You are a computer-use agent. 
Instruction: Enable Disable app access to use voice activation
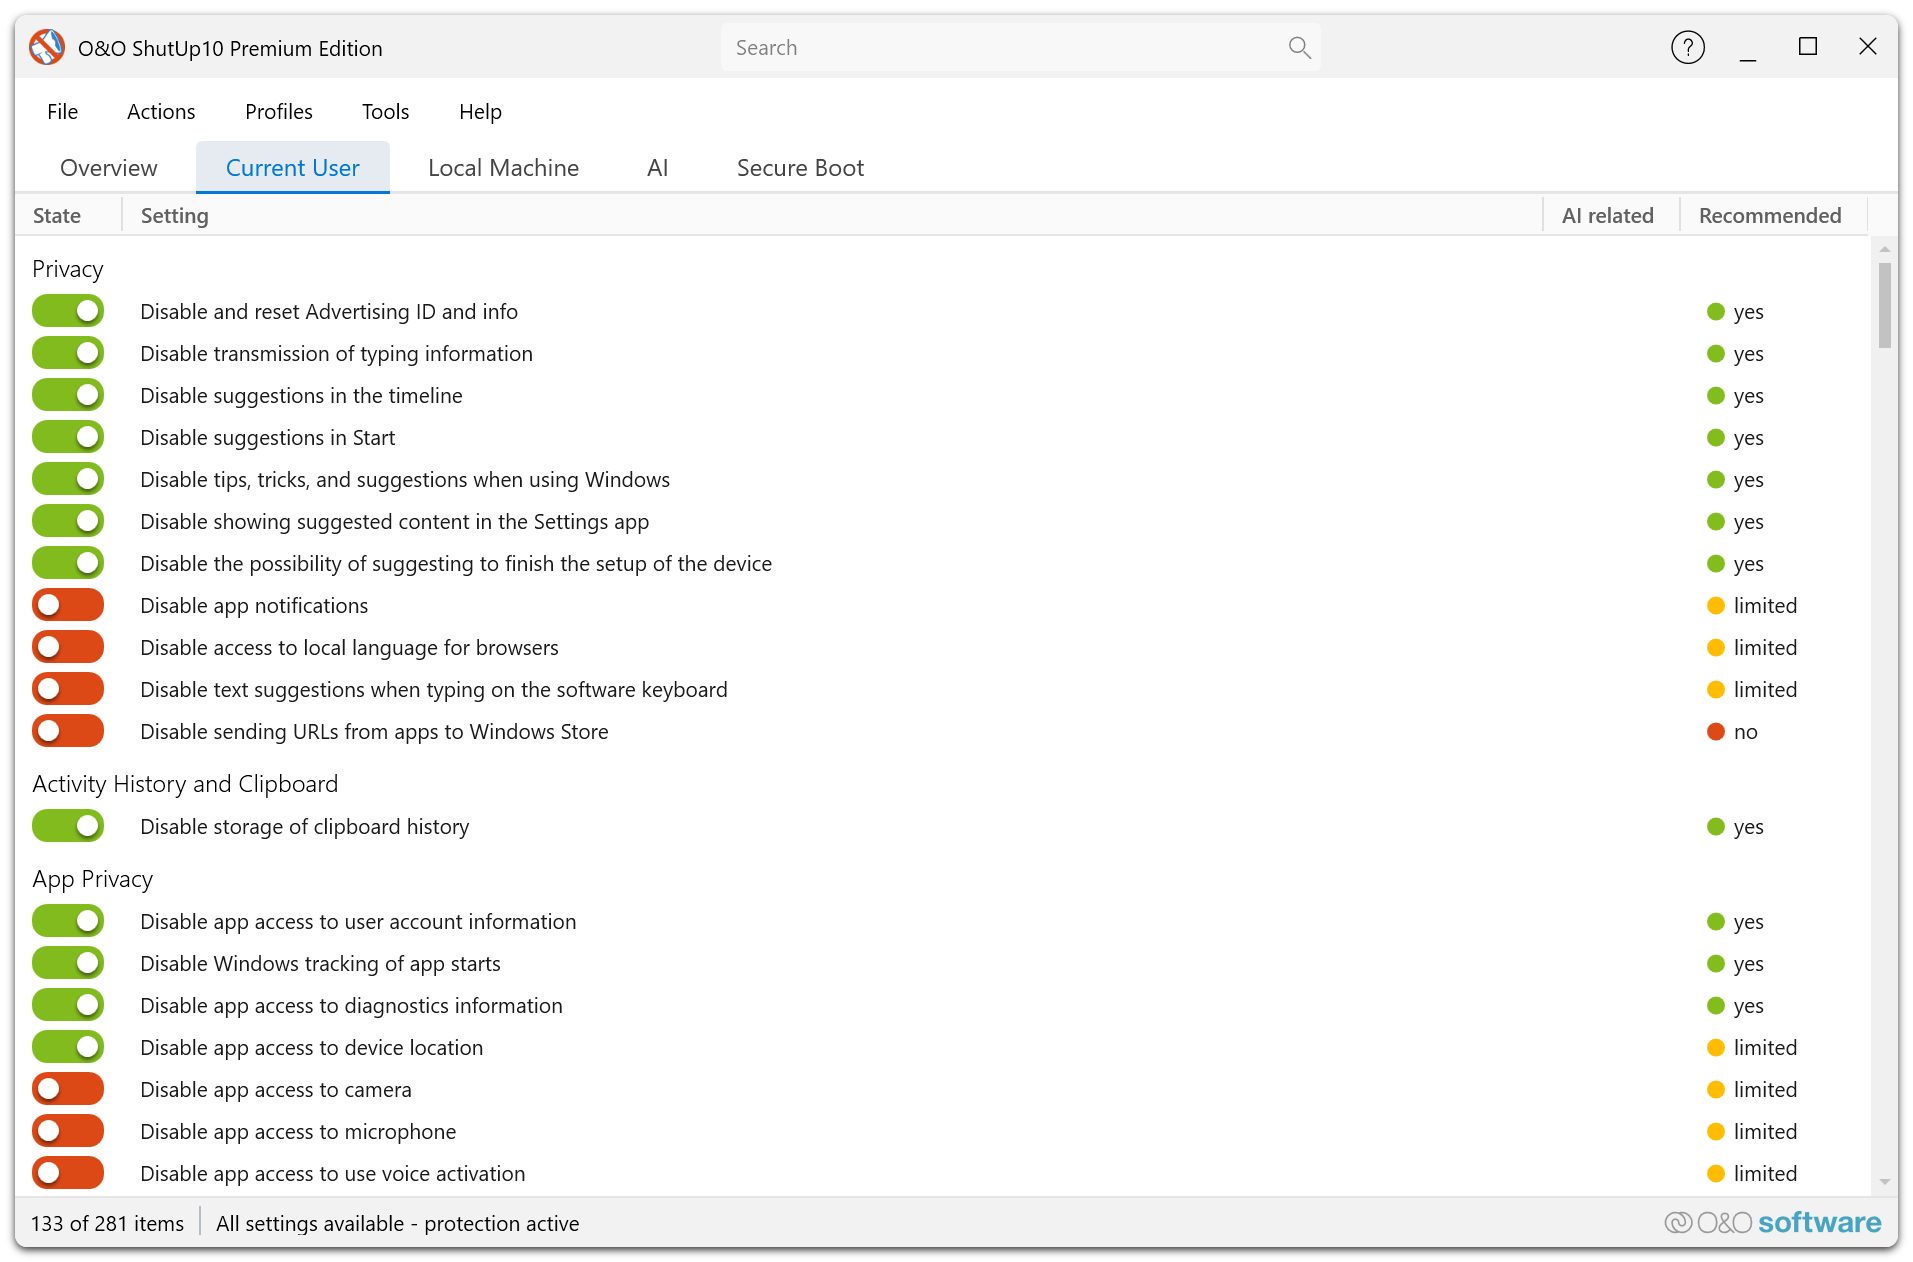[x=68, y=1173]
